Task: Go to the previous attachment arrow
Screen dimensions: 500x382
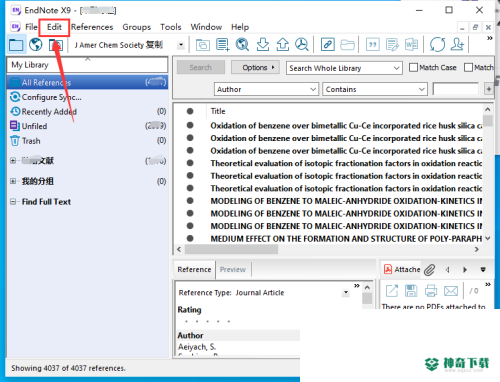Action: coord(448,270)
